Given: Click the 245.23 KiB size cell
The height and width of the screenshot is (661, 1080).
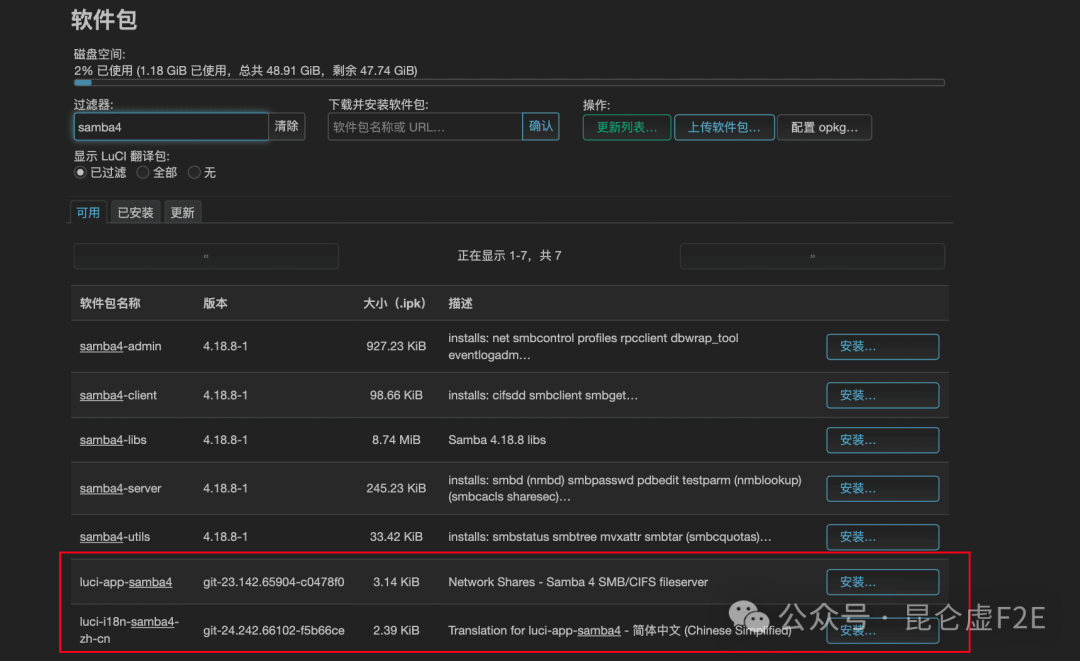Looking at the screenshot, I should [x=396, y=489].
